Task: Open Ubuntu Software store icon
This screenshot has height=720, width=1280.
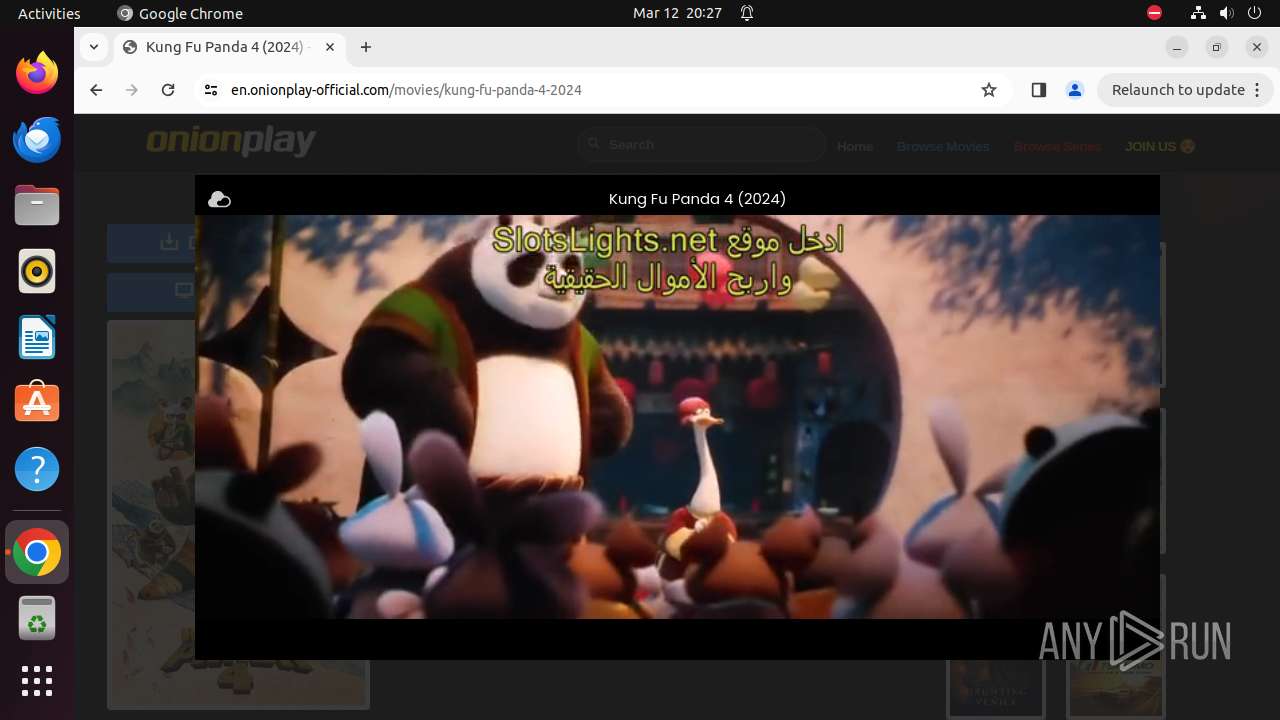Action: pyautogui.click(x=37, y=403)
